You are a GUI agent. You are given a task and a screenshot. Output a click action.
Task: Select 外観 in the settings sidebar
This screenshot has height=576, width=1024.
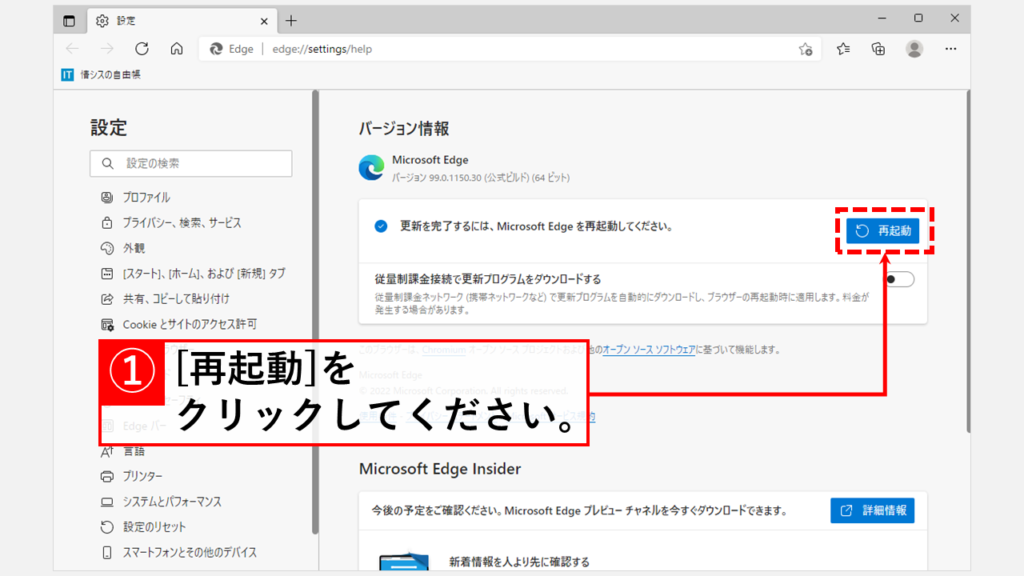pos(133,248)
